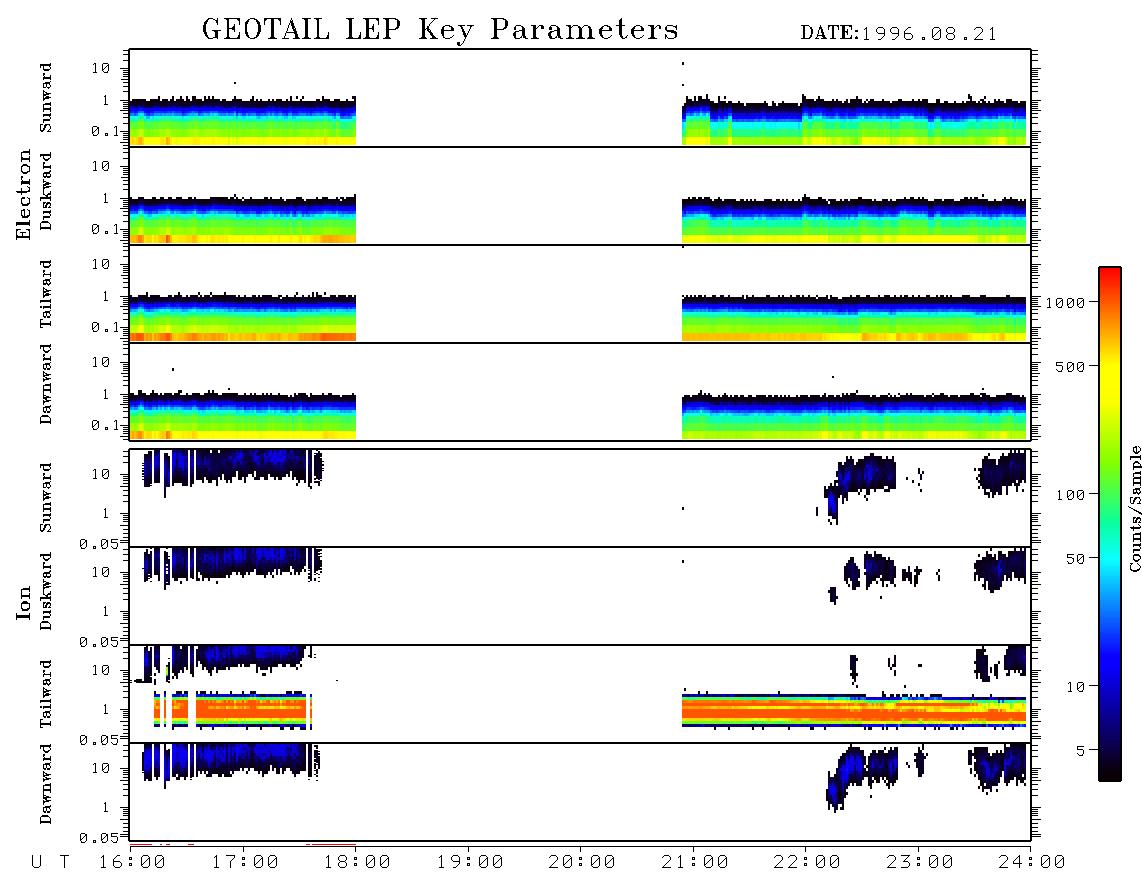Click the U T axis label
The width and height of the screenshot is (1142, 880).
point(51,863)
